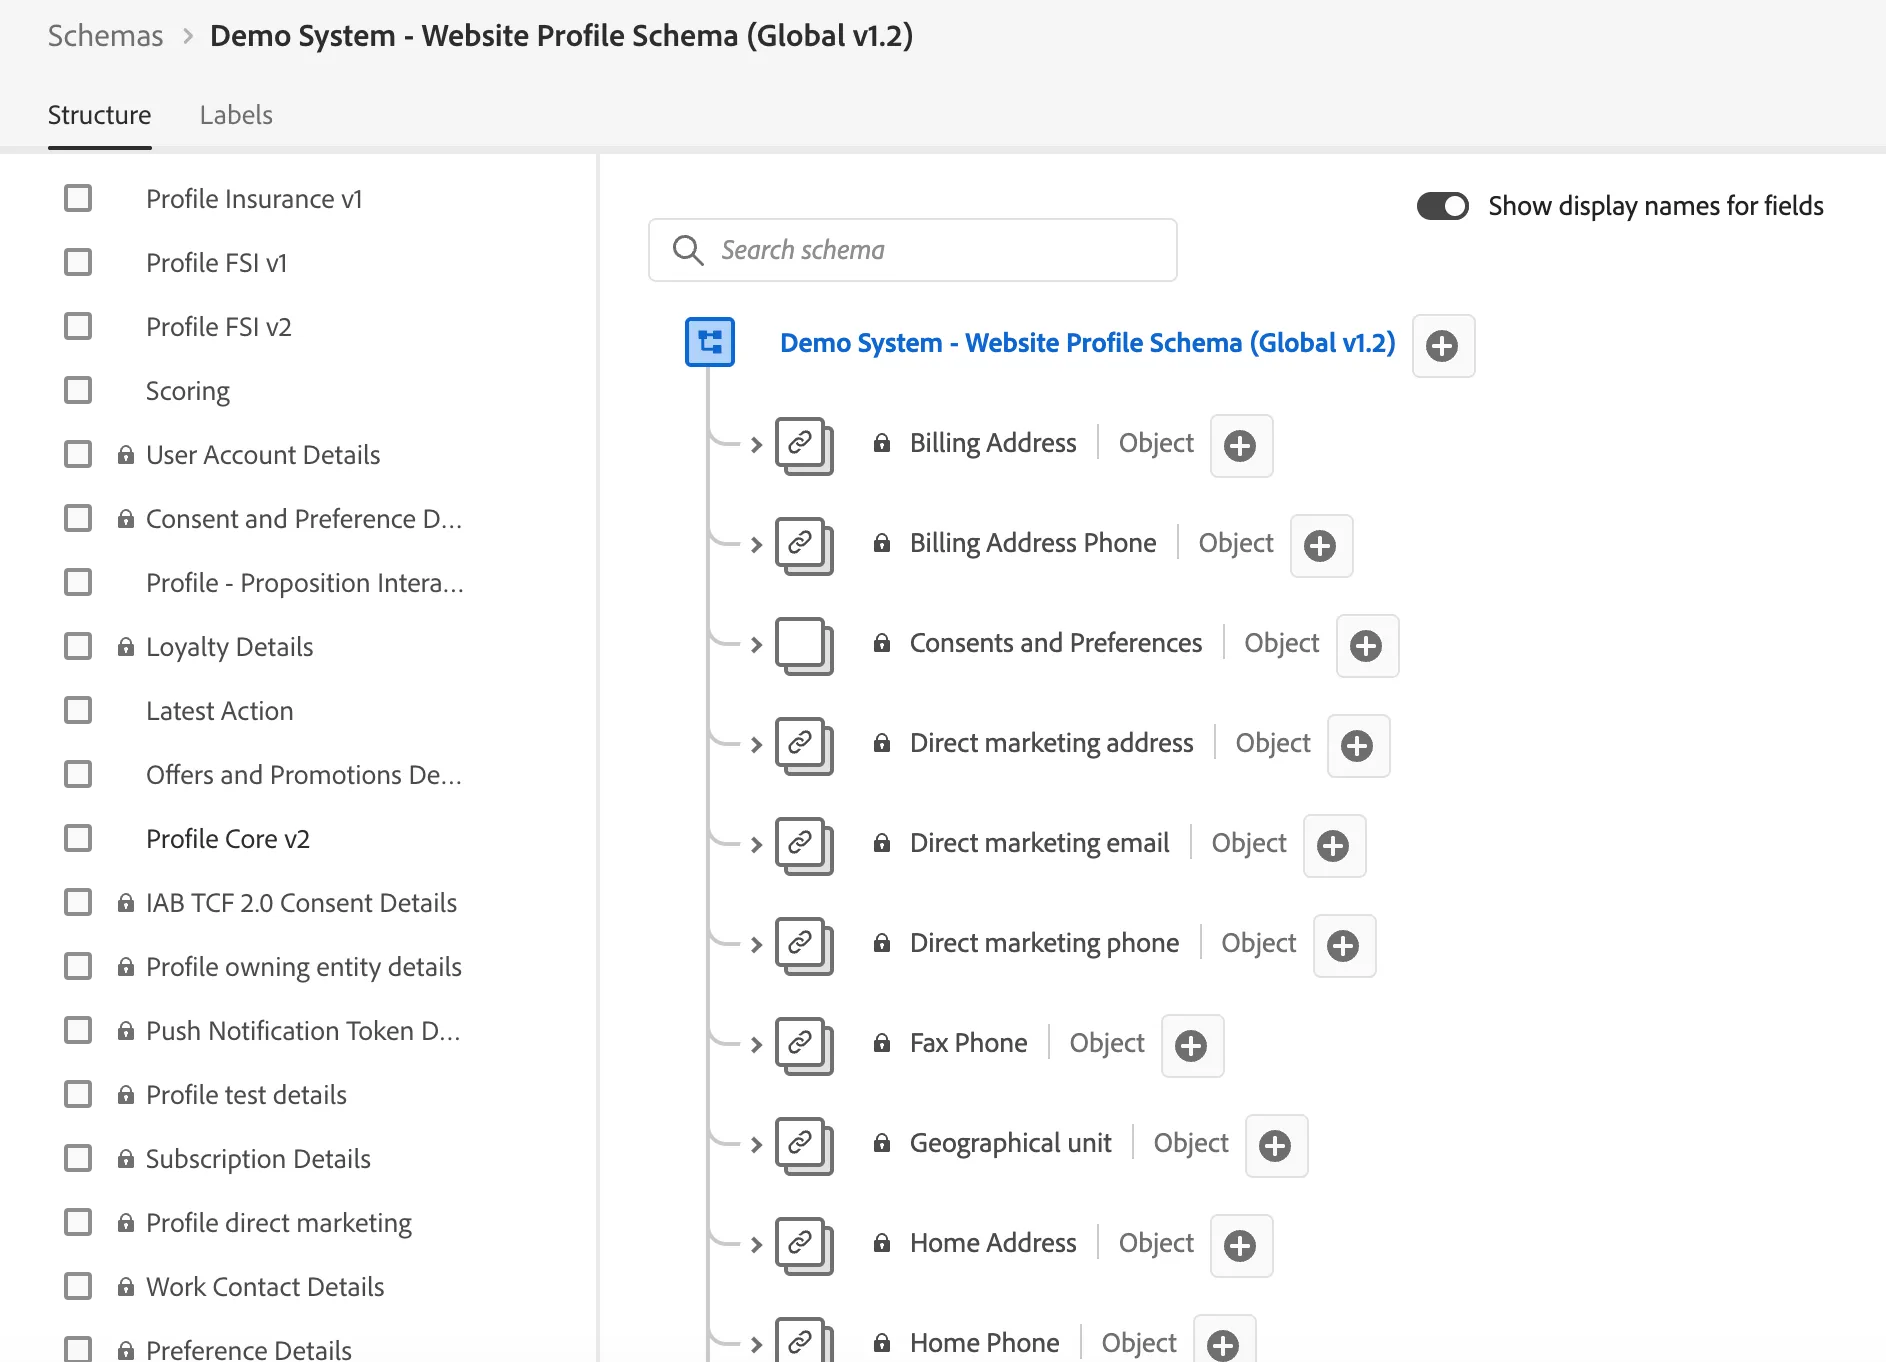Go back to Schemas breadcrumb
The image size is (1886, 1362).
tap(105, 36)
